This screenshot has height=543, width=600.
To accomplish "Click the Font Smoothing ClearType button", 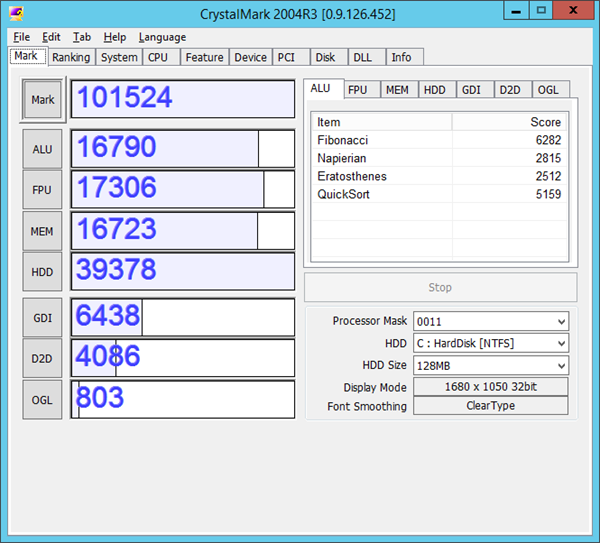I will [x=491, y=406].
